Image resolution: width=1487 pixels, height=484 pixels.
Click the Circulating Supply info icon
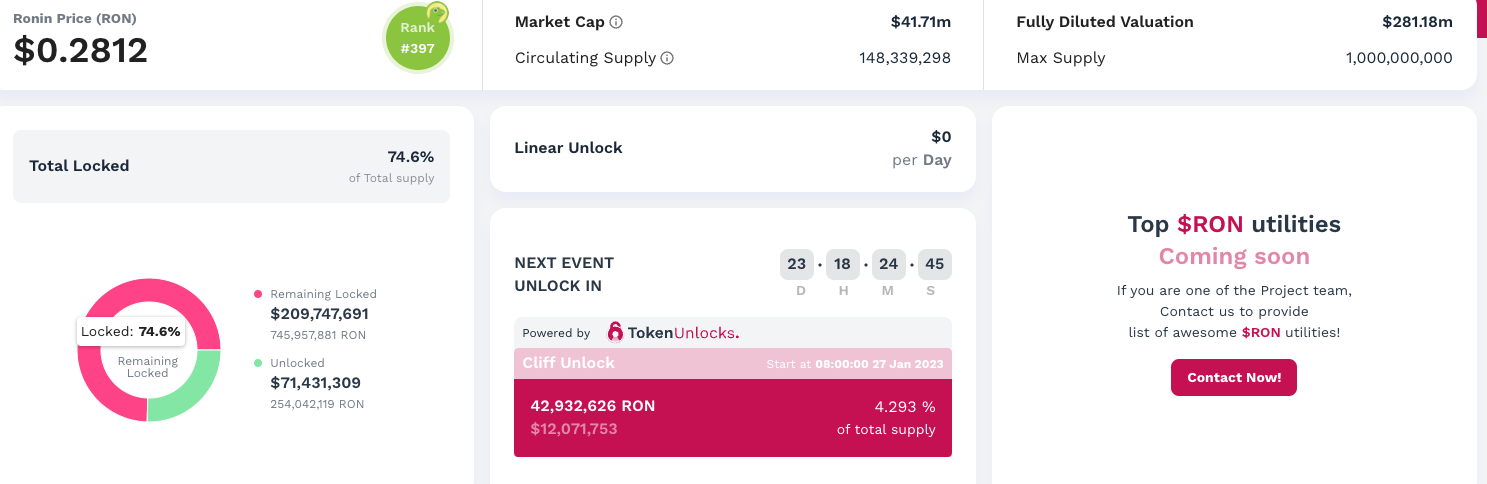click(667, 58)
